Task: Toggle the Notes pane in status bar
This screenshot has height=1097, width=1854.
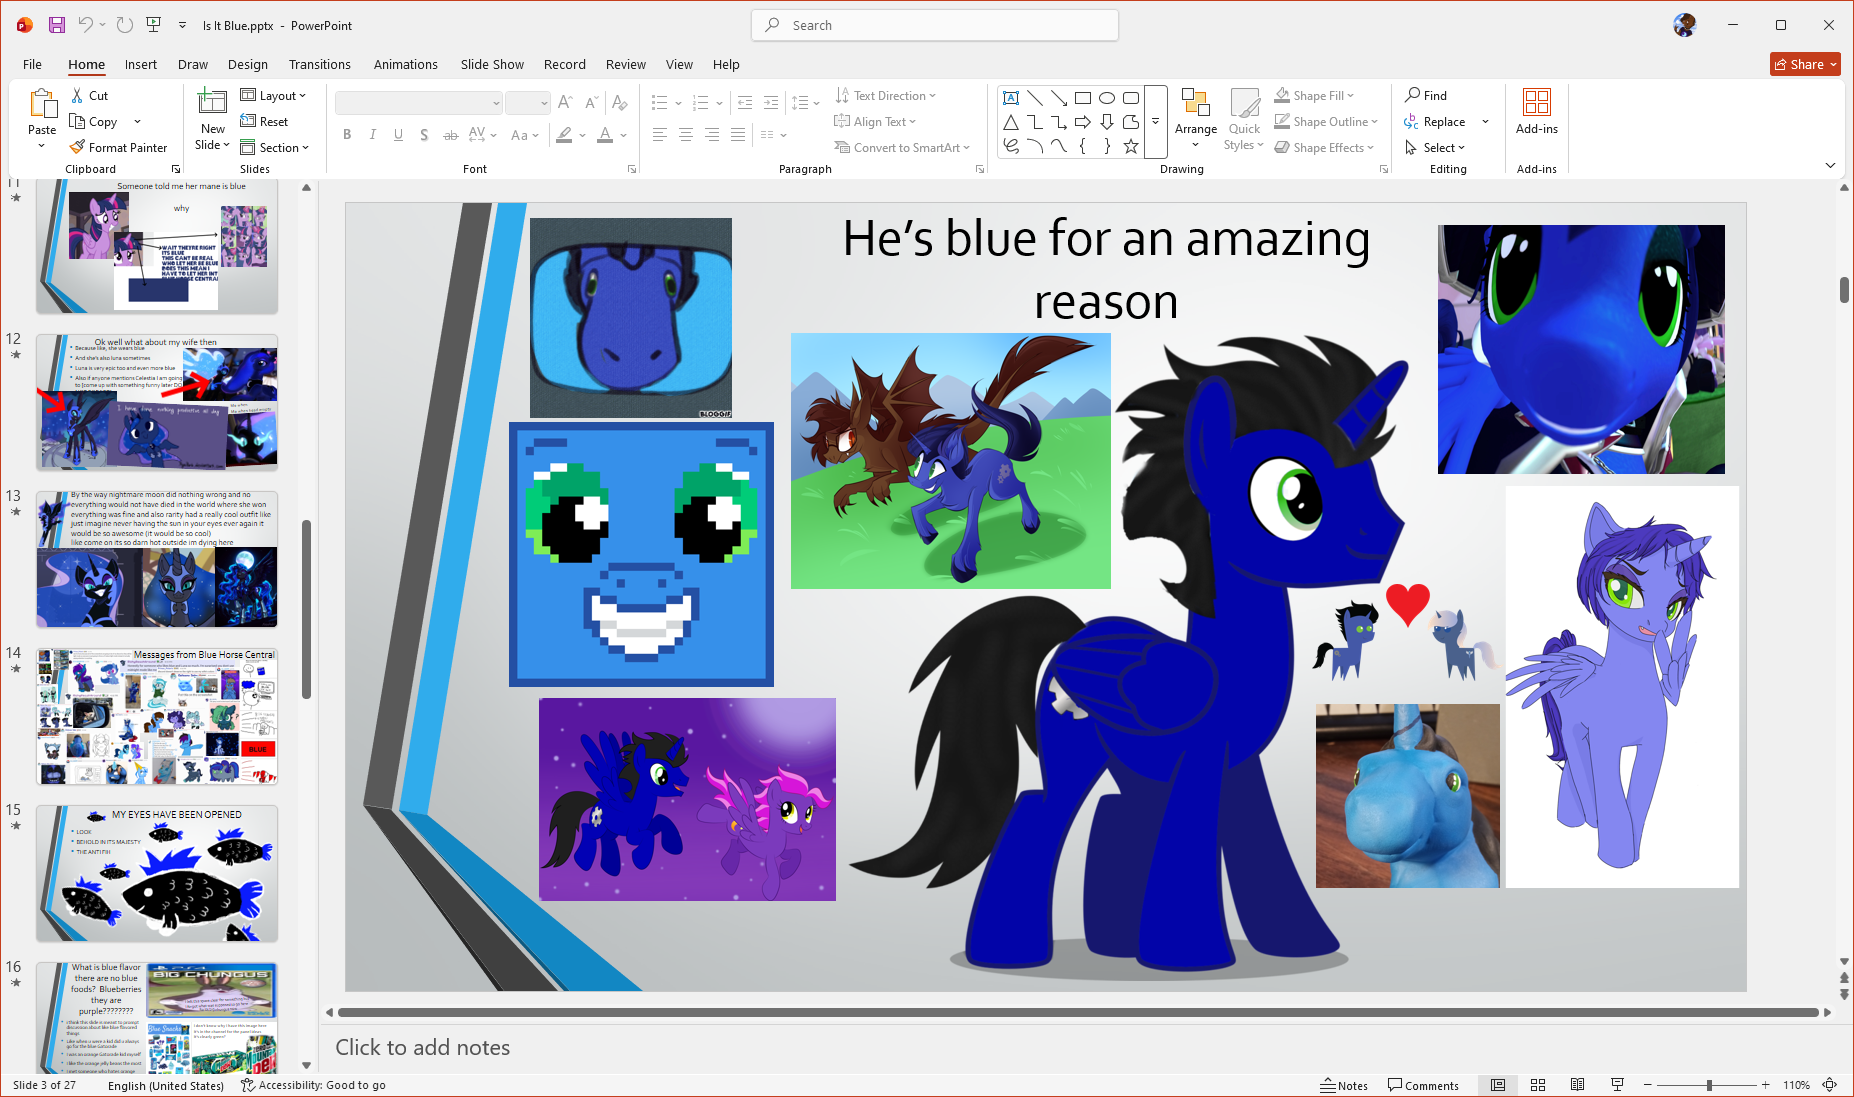Action: [1344, 1085]
